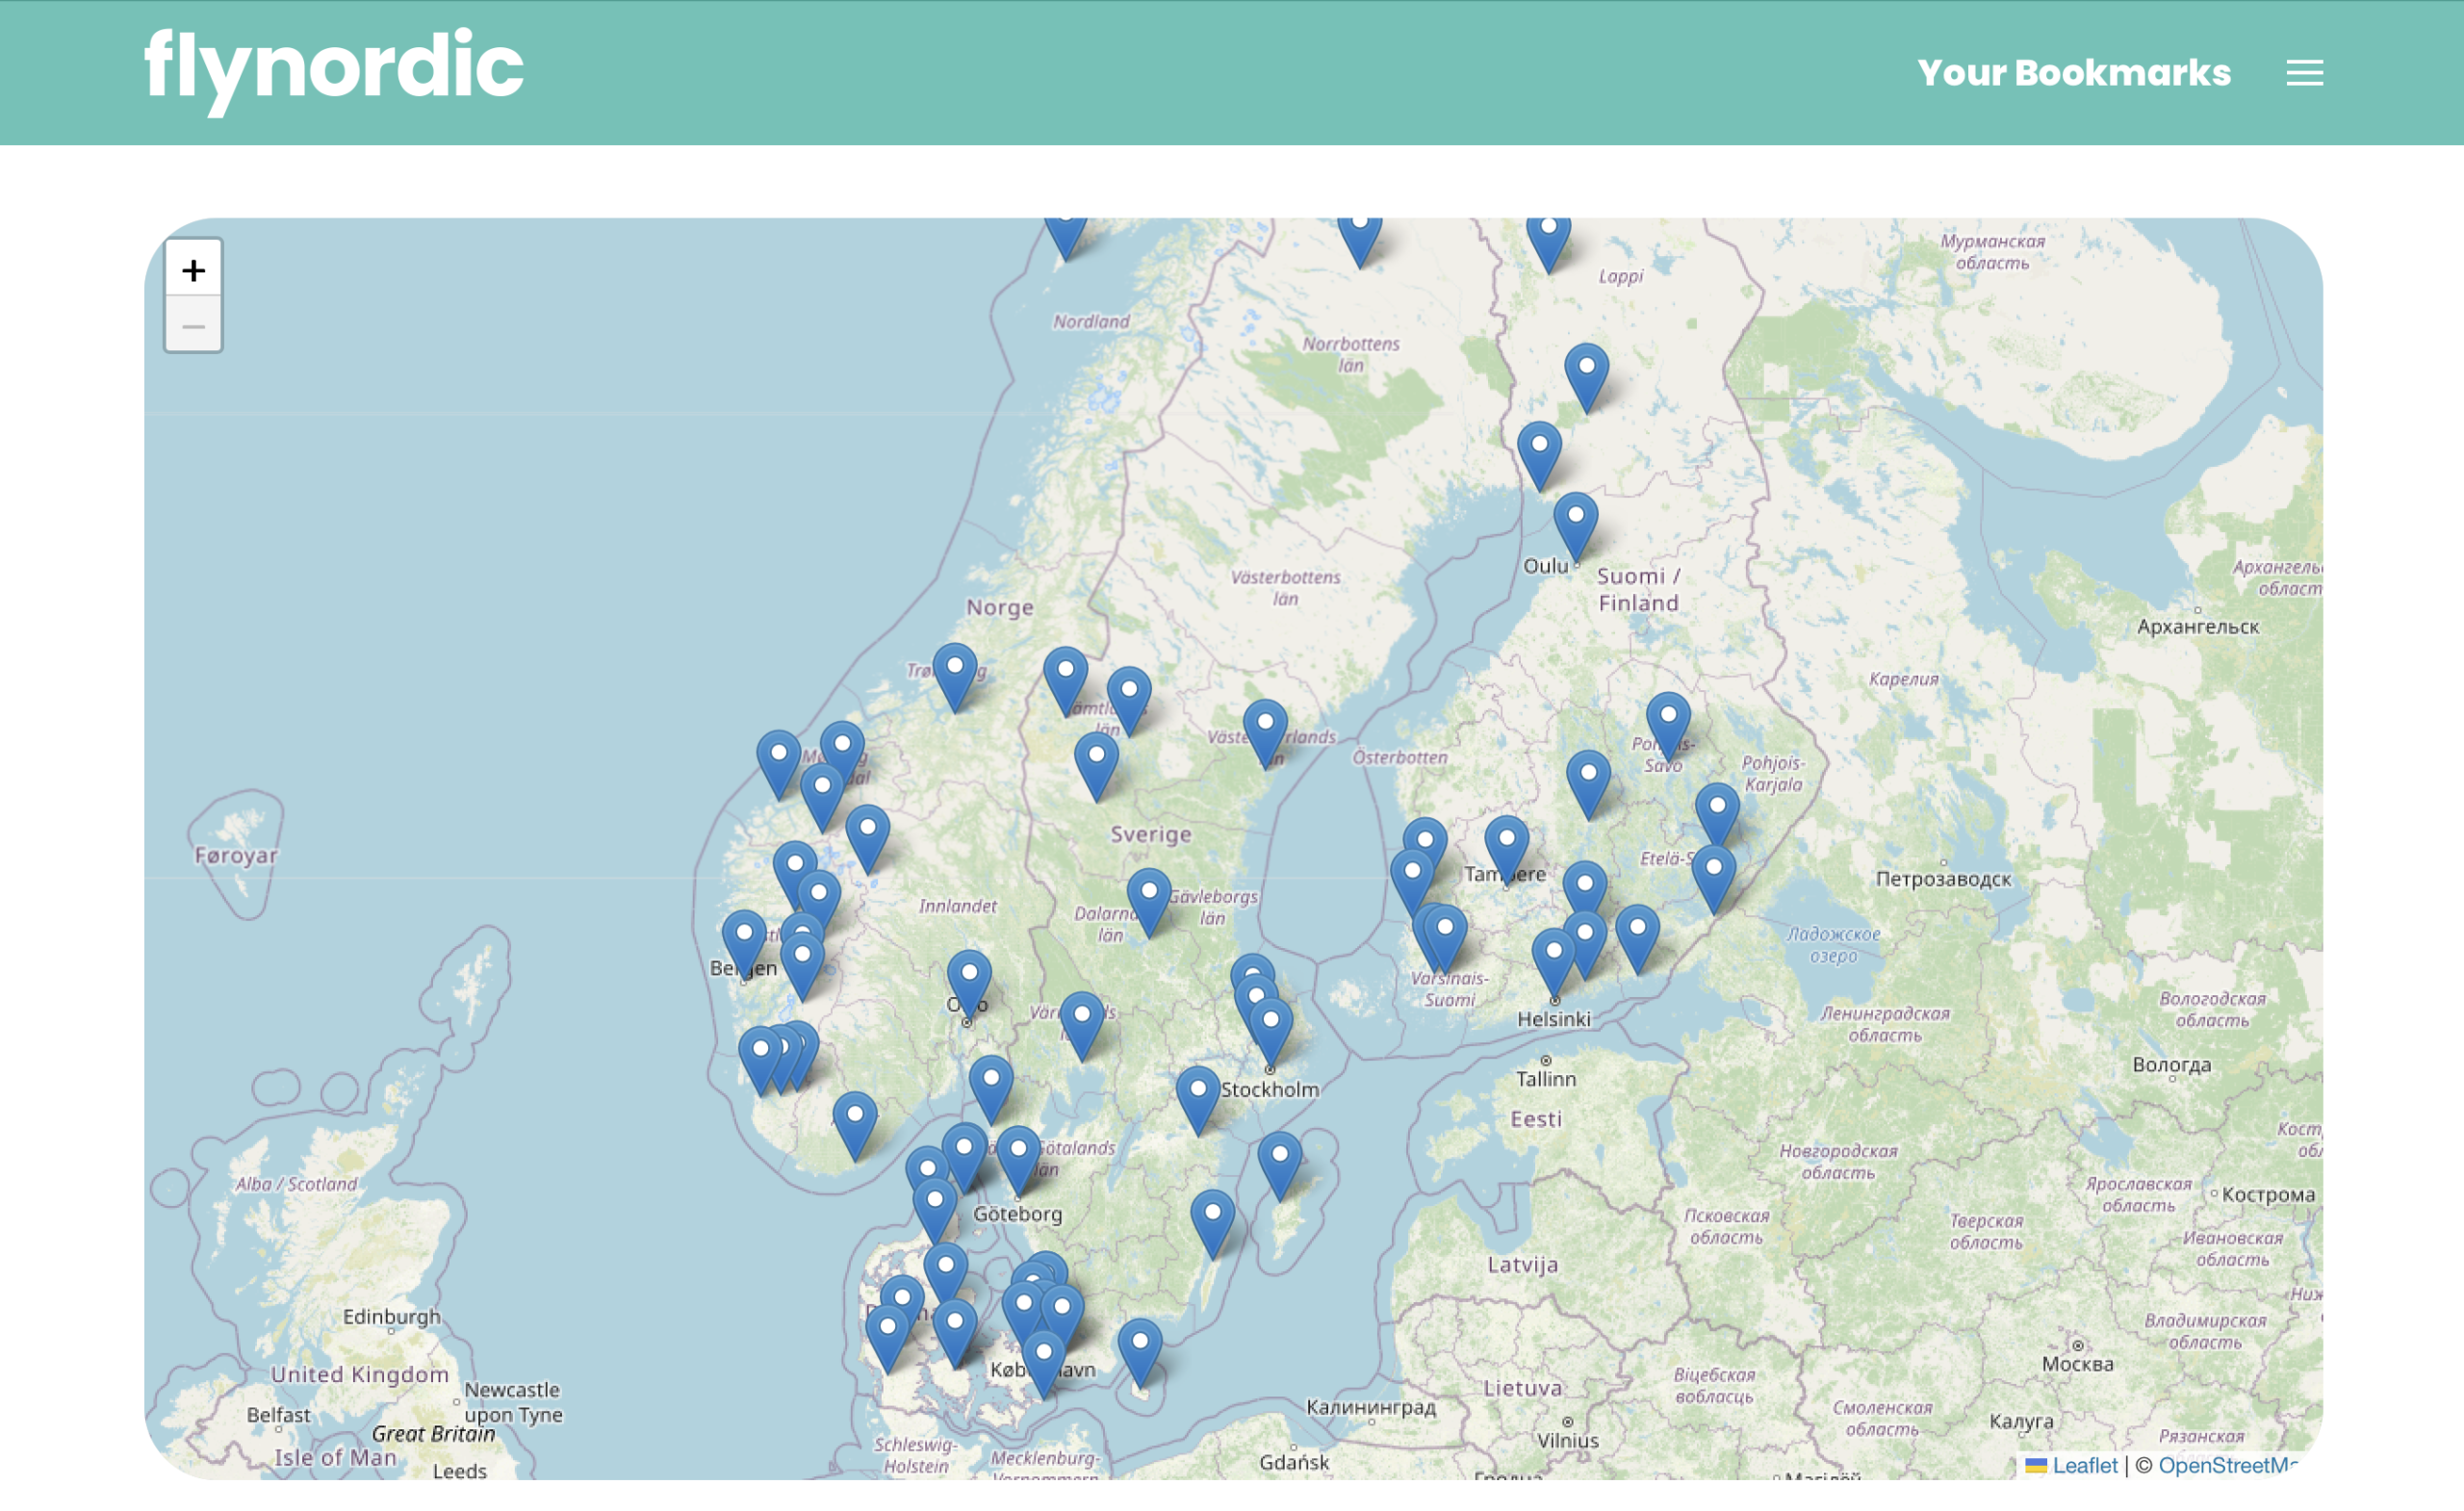This screenshot has width=2464, height=1511.
Task: Open the OpenStreetMap attribution link
Action: click(x=2226, y=1465)
